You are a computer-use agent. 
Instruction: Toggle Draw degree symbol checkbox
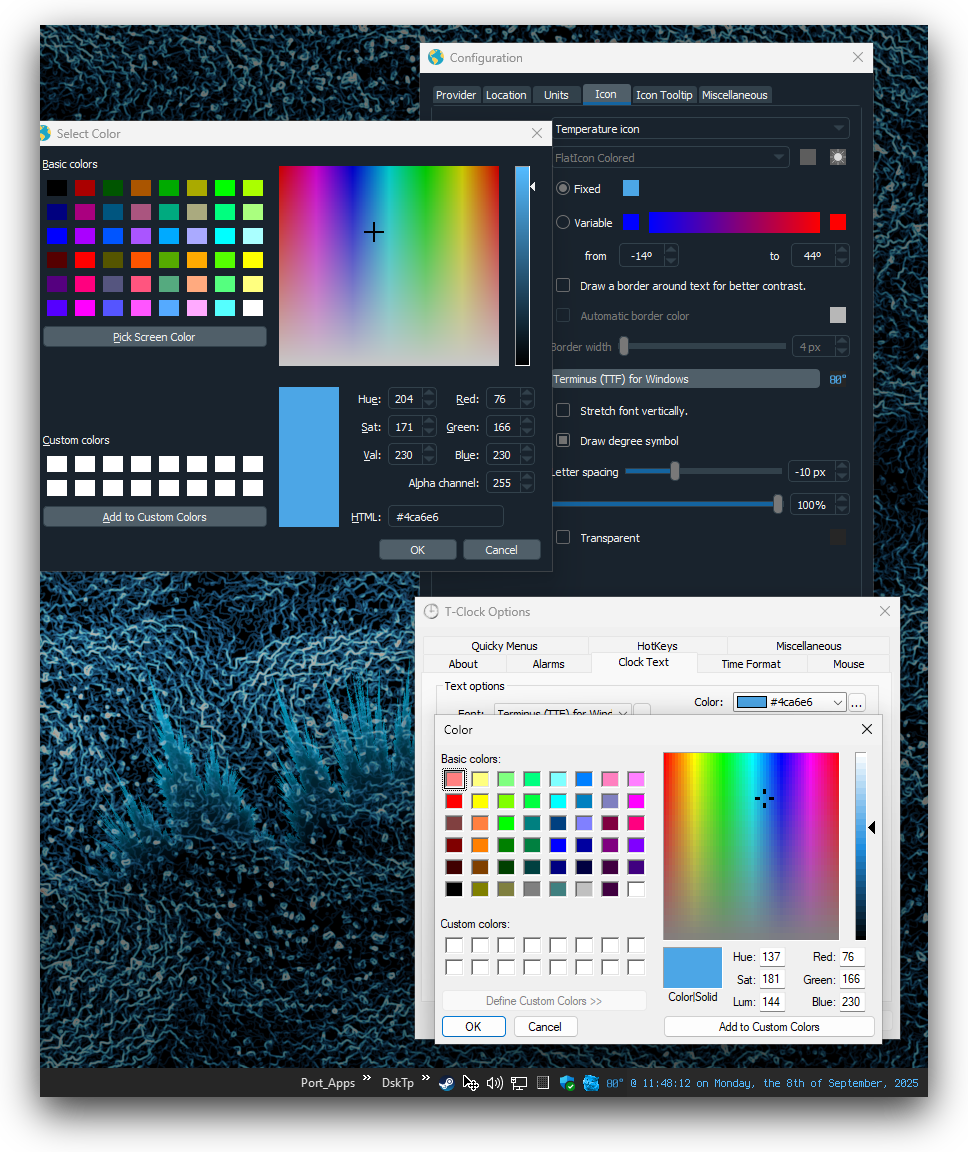tap(563, 441)
